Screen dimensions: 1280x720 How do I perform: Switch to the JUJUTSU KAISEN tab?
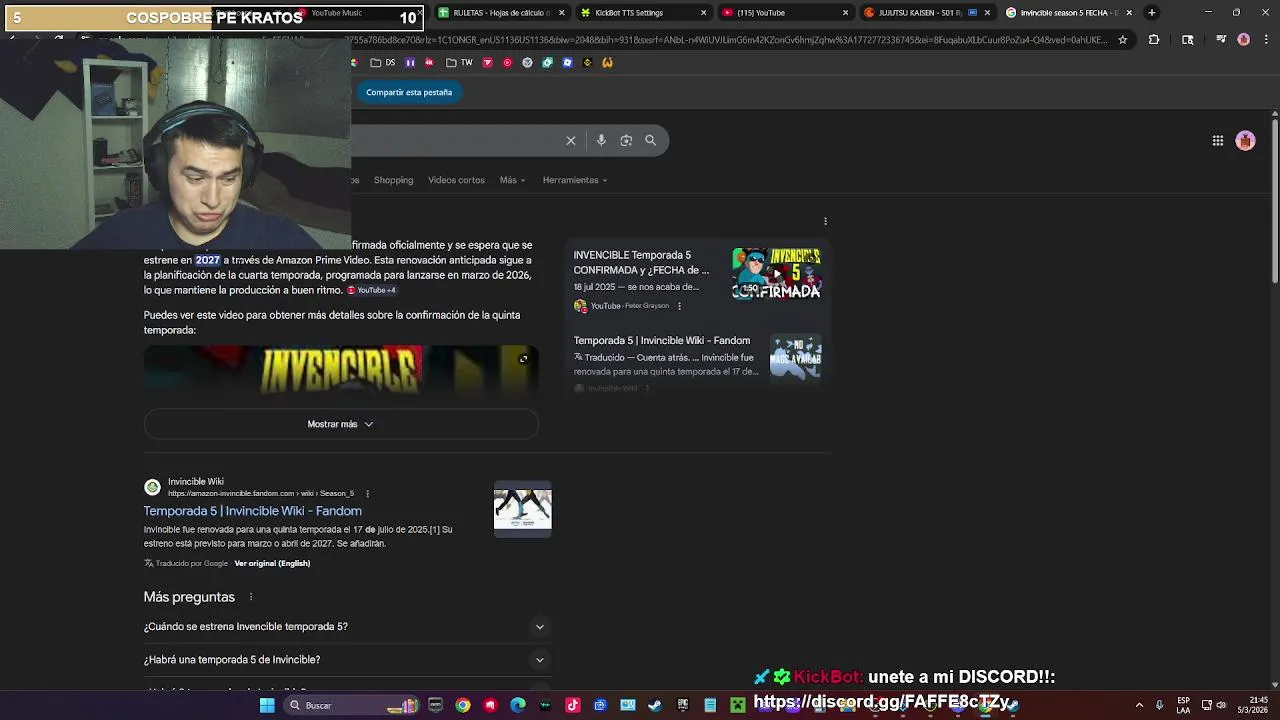point(927,13)
